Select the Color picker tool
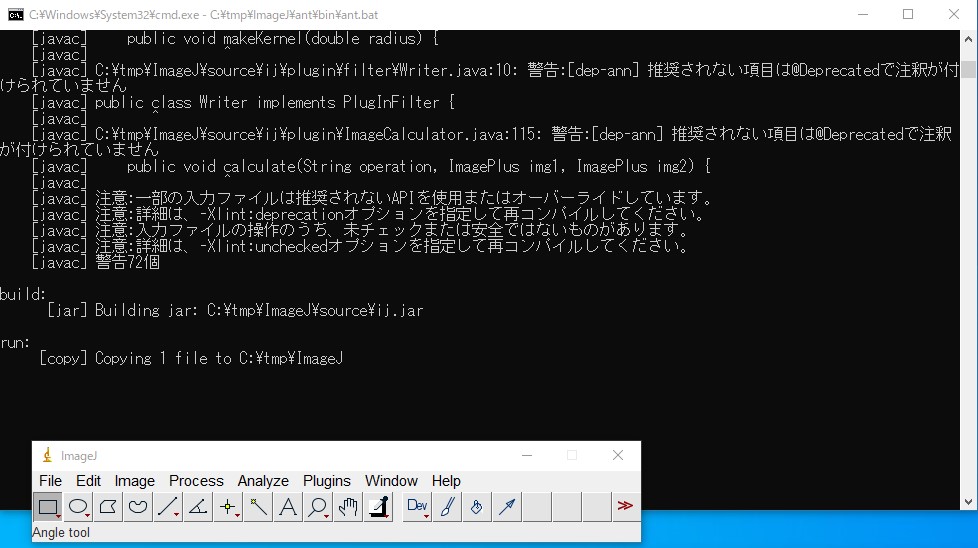 [x=378, y=506]
